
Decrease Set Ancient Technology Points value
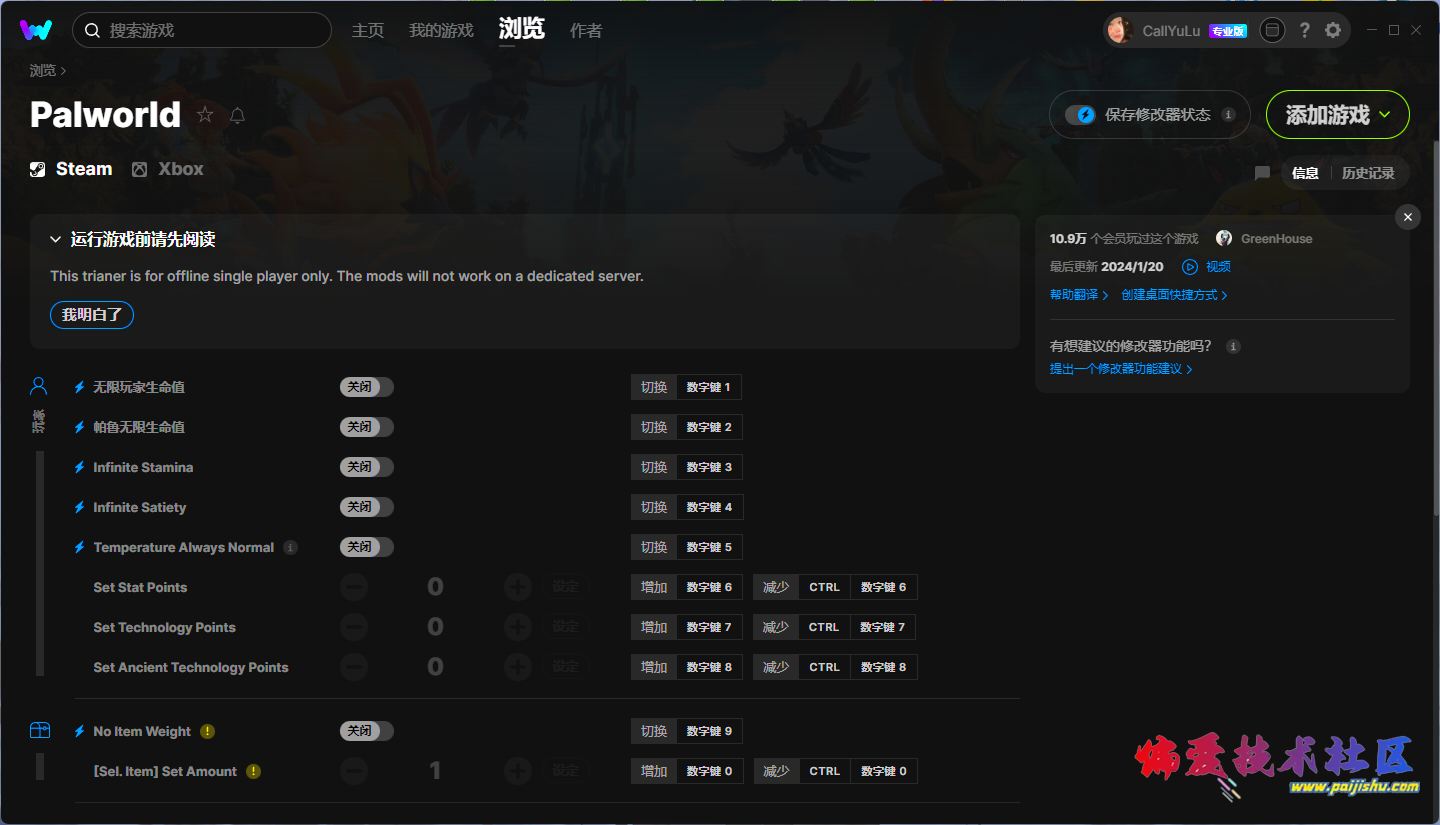[354, 667]
